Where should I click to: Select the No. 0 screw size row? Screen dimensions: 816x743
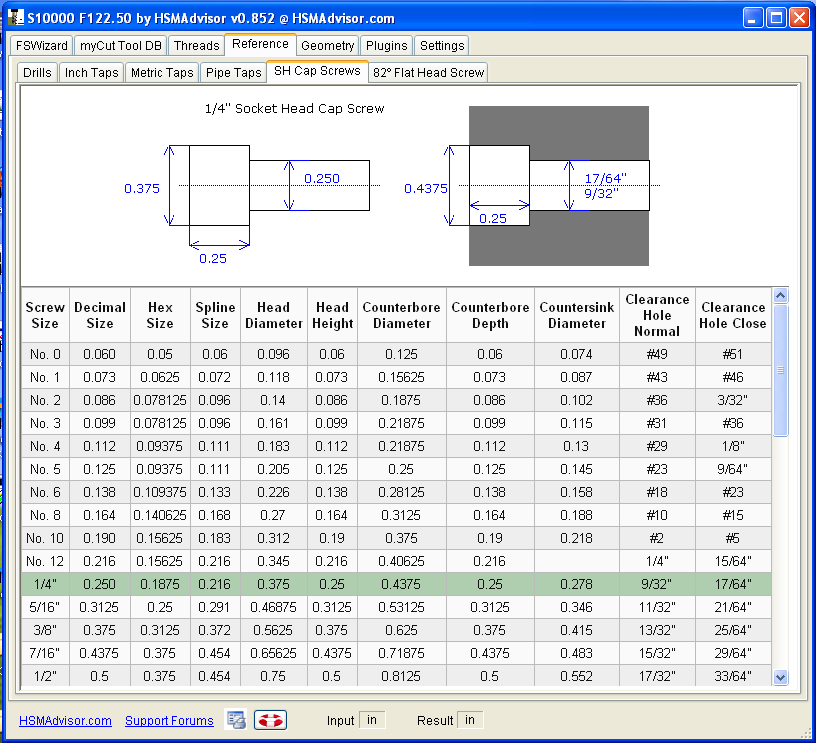pos(396,354)
